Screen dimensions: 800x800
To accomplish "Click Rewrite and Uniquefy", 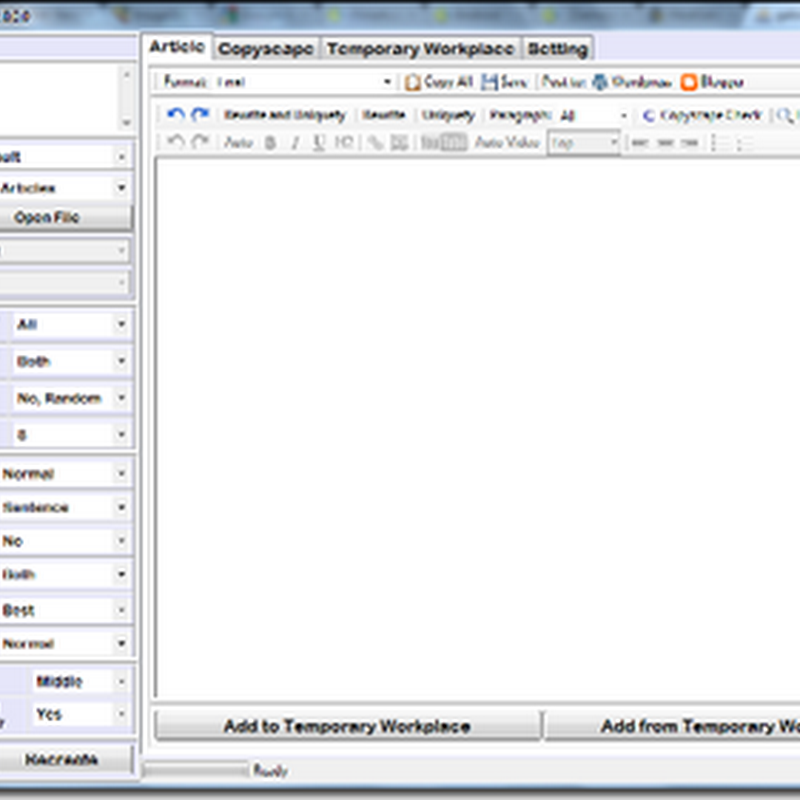I will click(x=285, y=115).
